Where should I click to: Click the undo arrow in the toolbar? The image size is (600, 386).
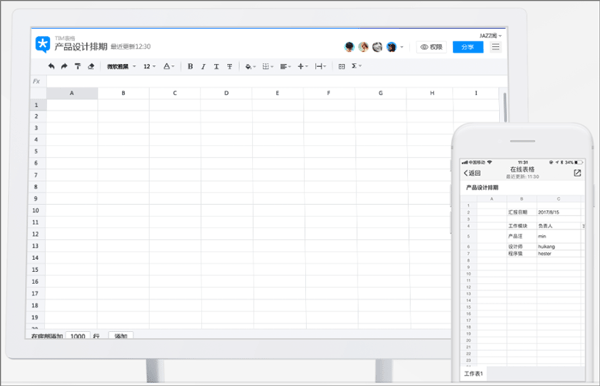coord(51,66)
